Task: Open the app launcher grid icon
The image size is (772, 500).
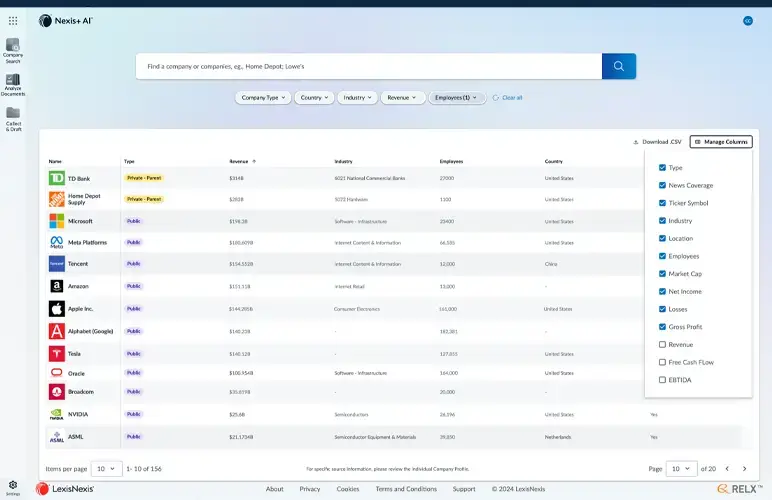Action: click(x=13, y=20)
